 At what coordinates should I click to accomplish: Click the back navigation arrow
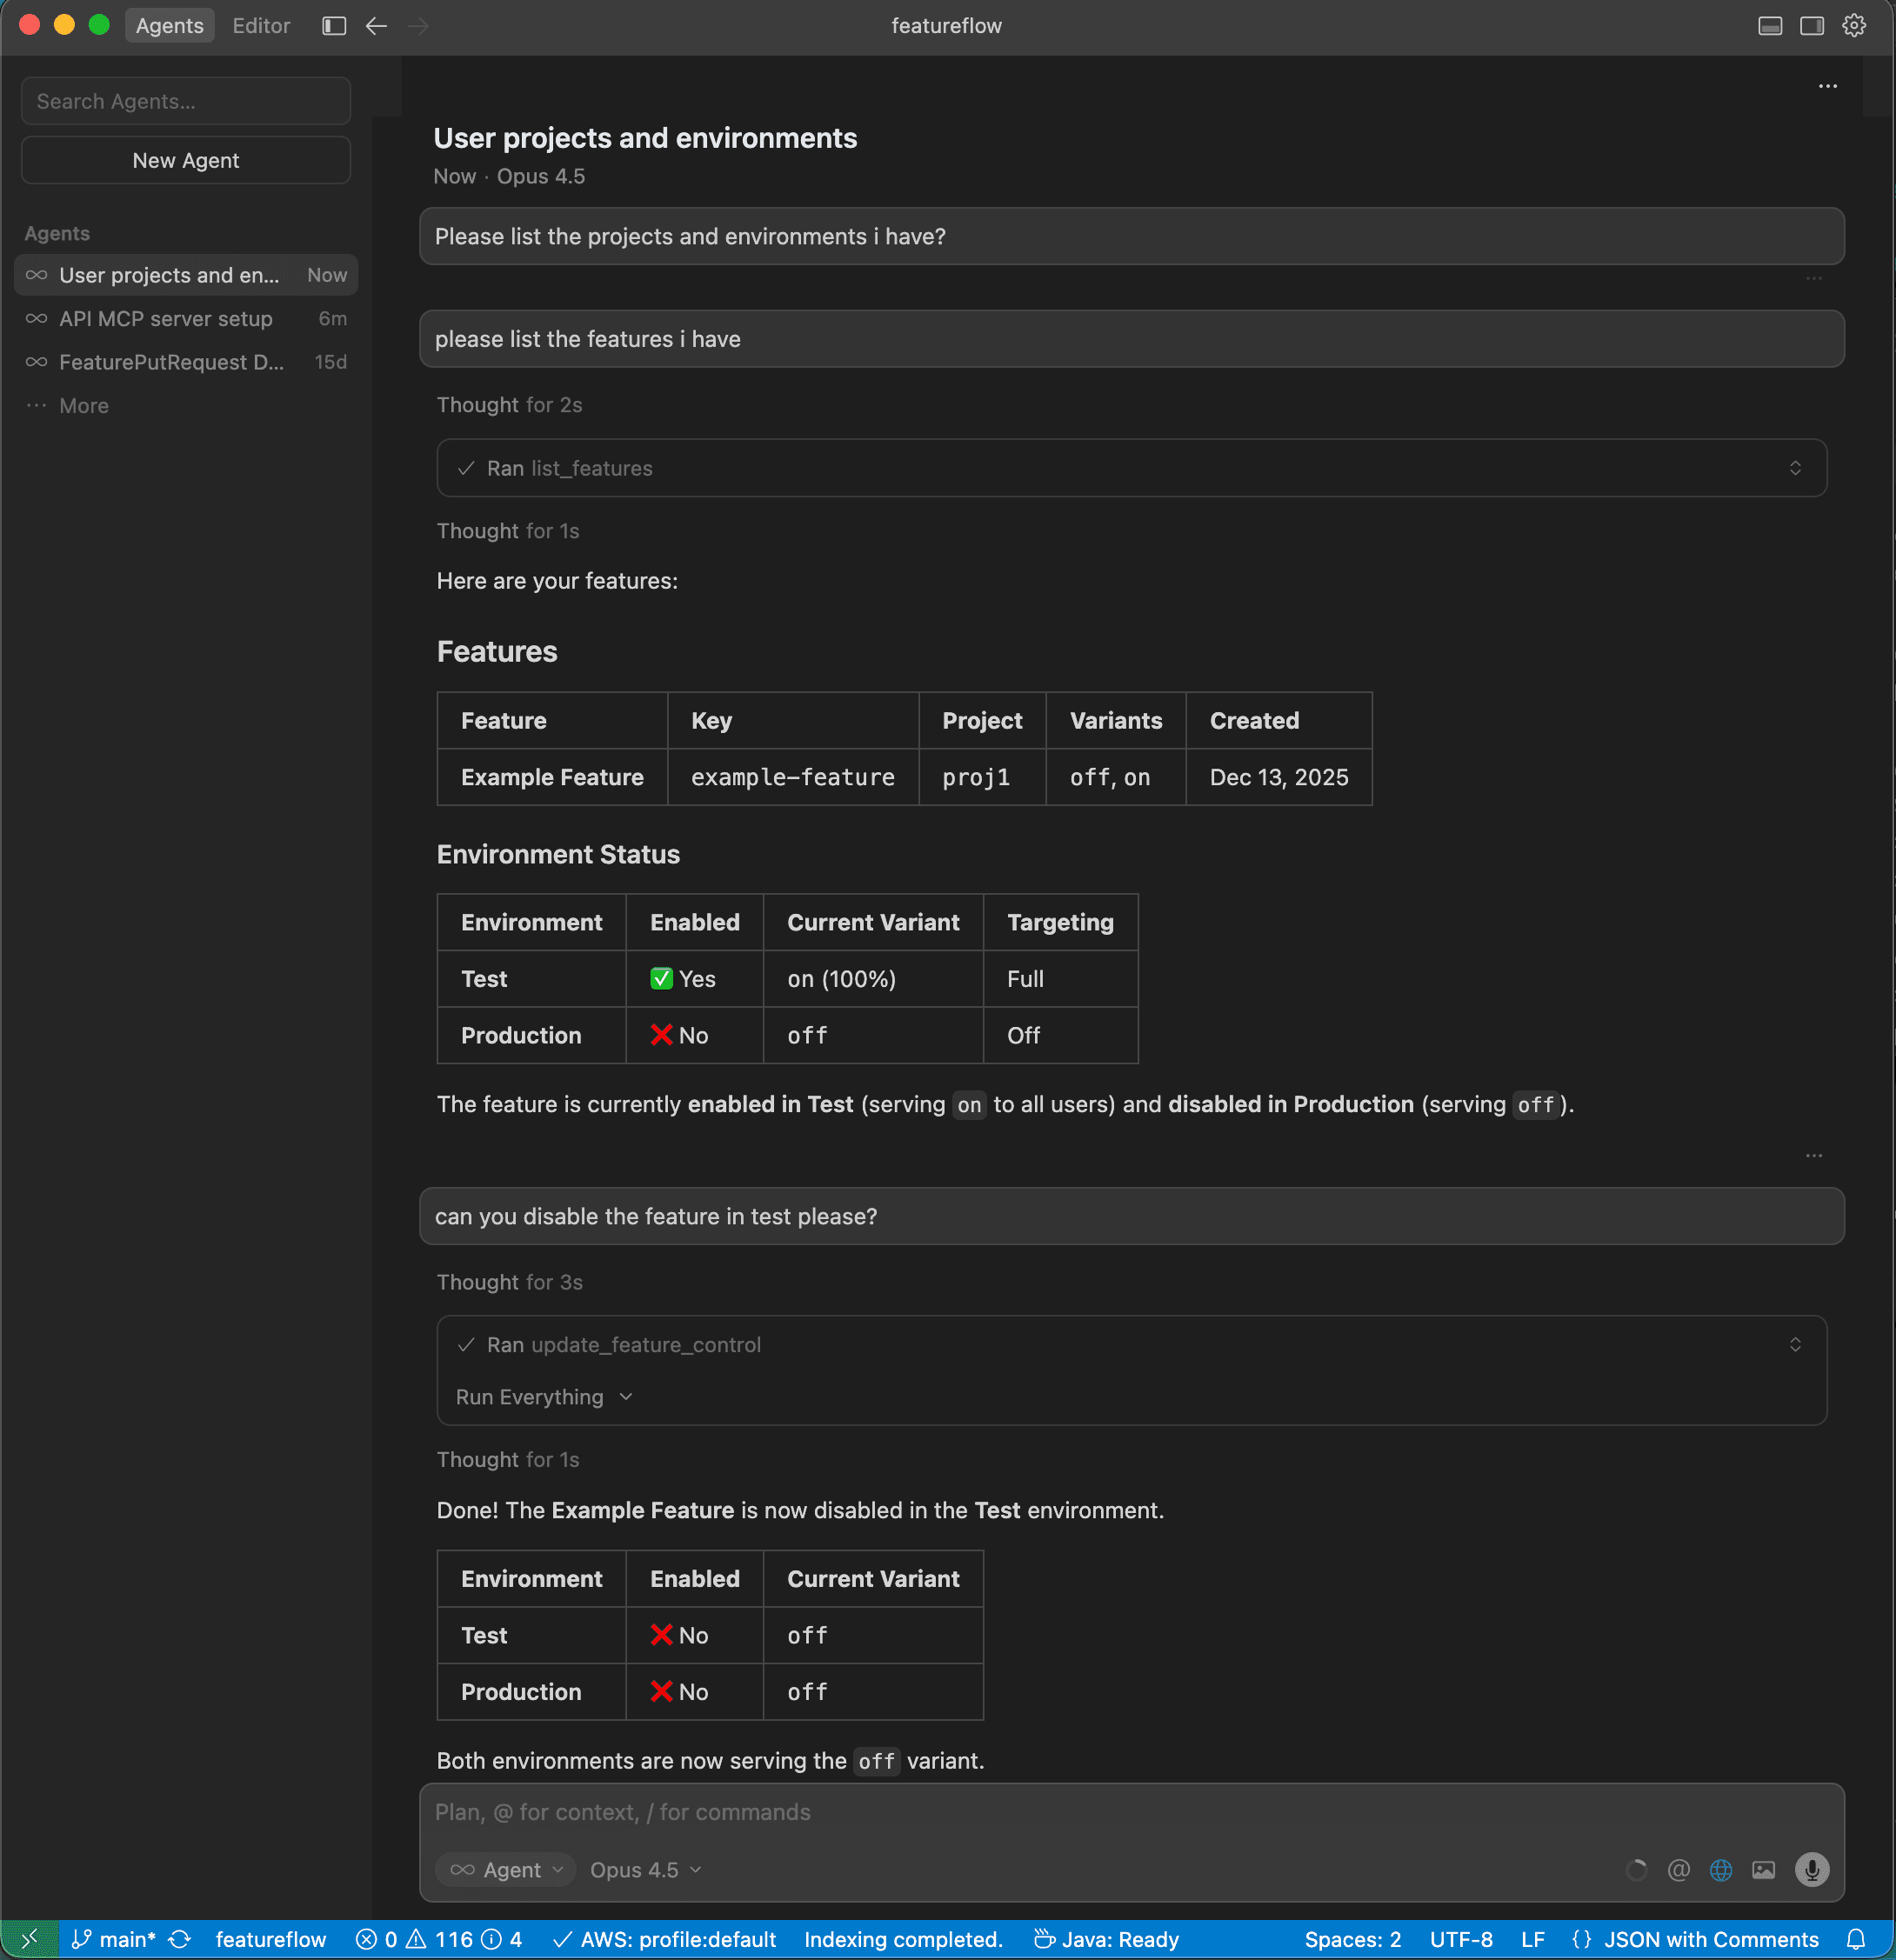375,25
